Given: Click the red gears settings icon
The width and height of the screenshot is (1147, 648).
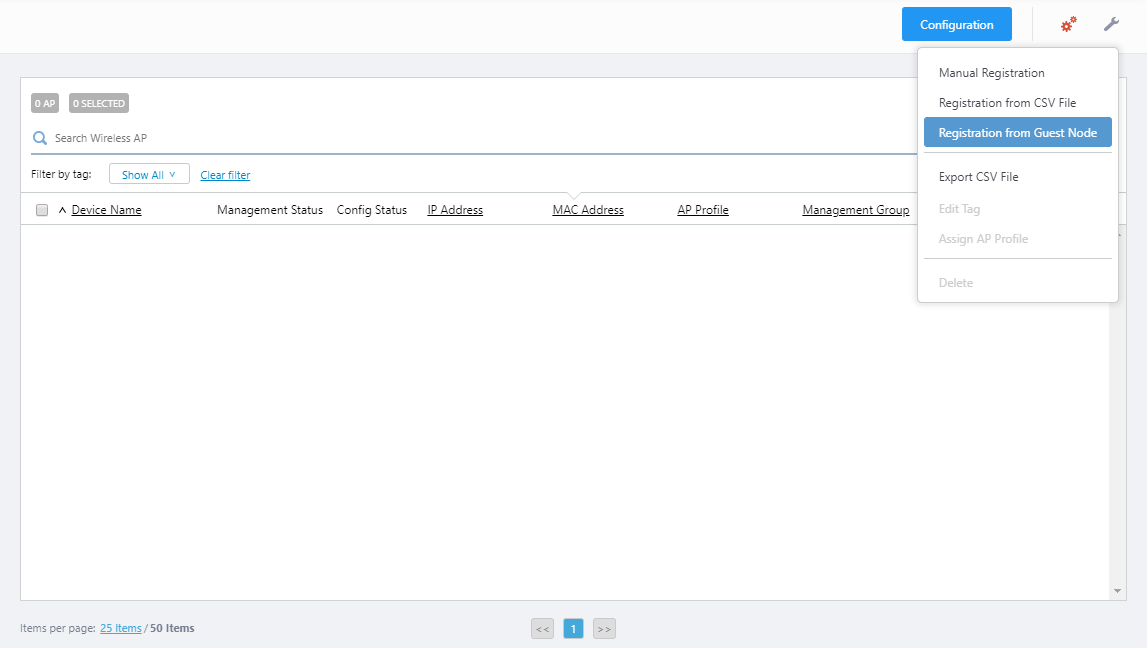Looking at the screenshot, I should pos(1068,25).
